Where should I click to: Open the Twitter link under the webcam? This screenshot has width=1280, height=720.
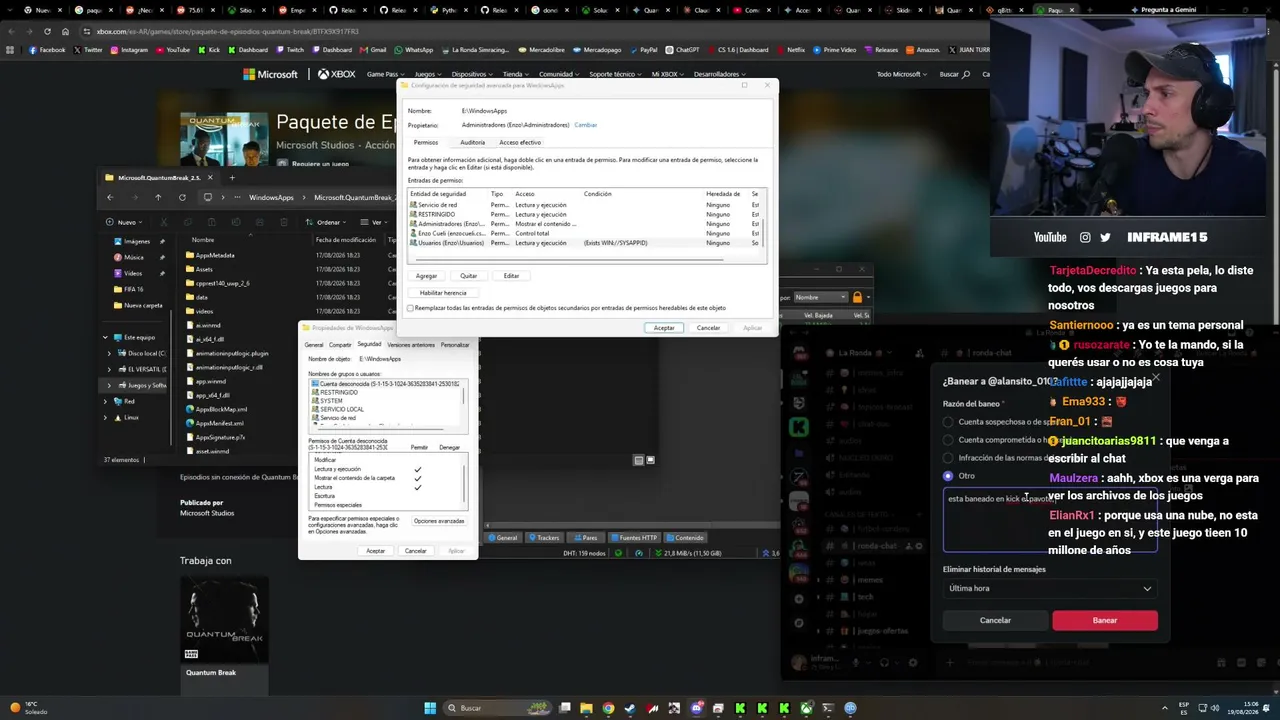[x=1105, y=237]
